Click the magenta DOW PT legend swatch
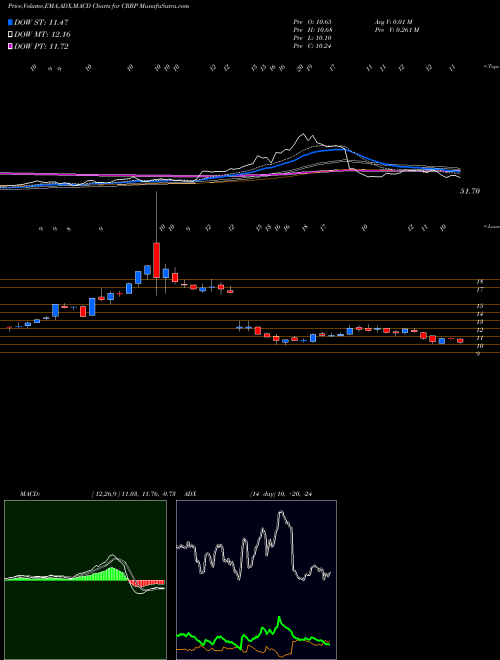This screenshot has height=660, width=500. point(10,46)
